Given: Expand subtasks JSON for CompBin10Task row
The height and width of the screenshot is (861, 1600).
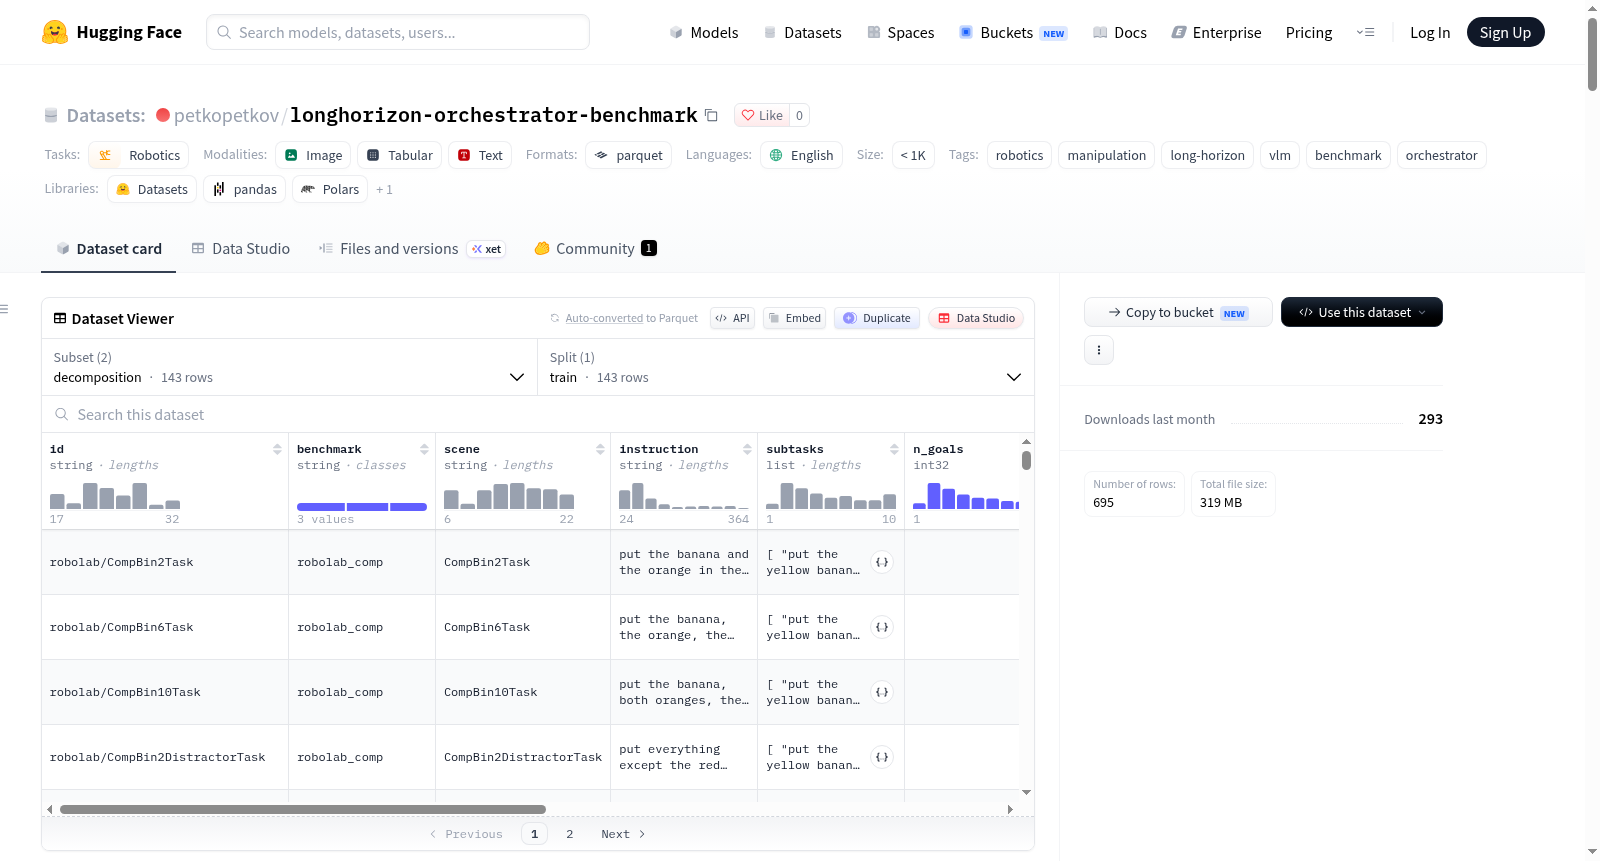Looking at the screenshot, I should click(882, 692).
